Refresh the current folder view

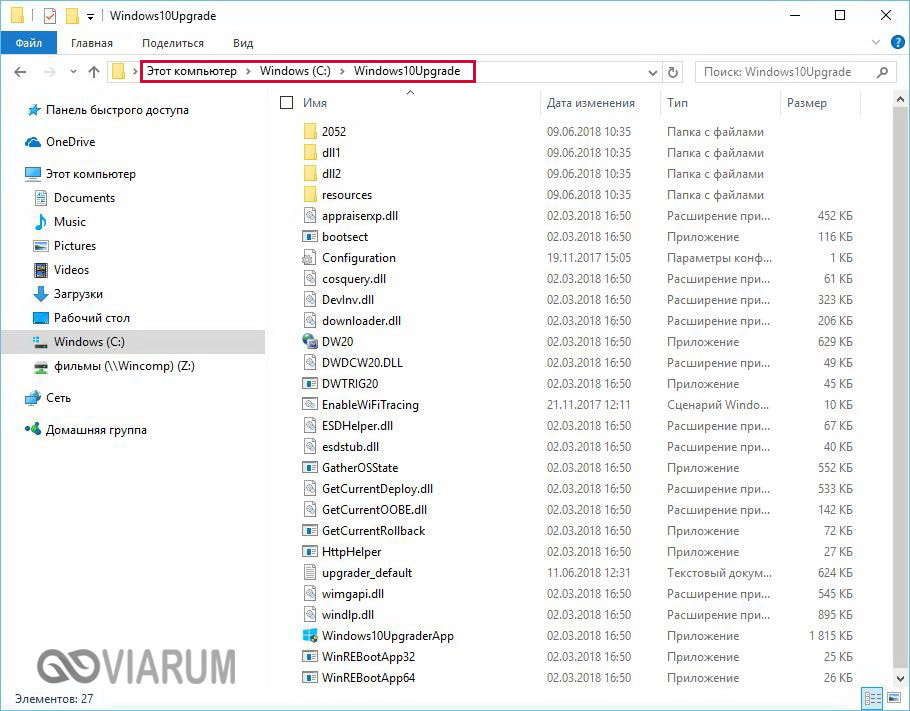tap(673, 72)
